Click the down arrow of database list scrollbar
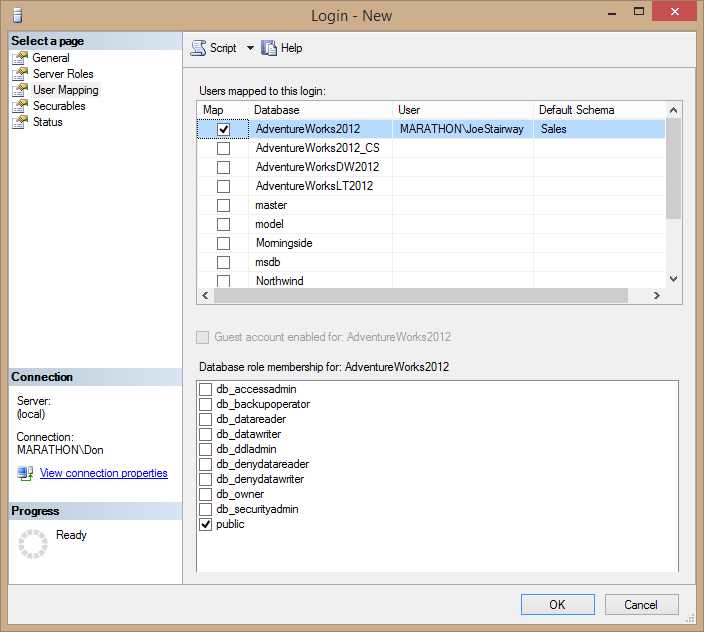 [x=673, y=279]
